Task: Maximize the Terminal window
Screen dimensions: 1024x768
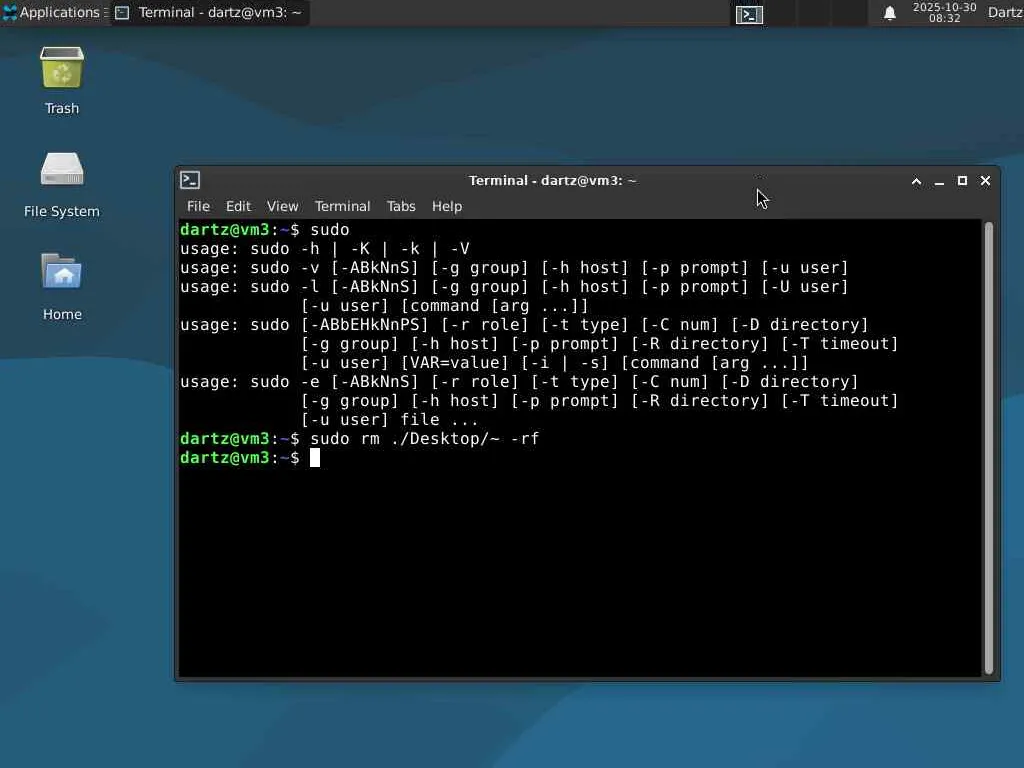Action: 962,181
